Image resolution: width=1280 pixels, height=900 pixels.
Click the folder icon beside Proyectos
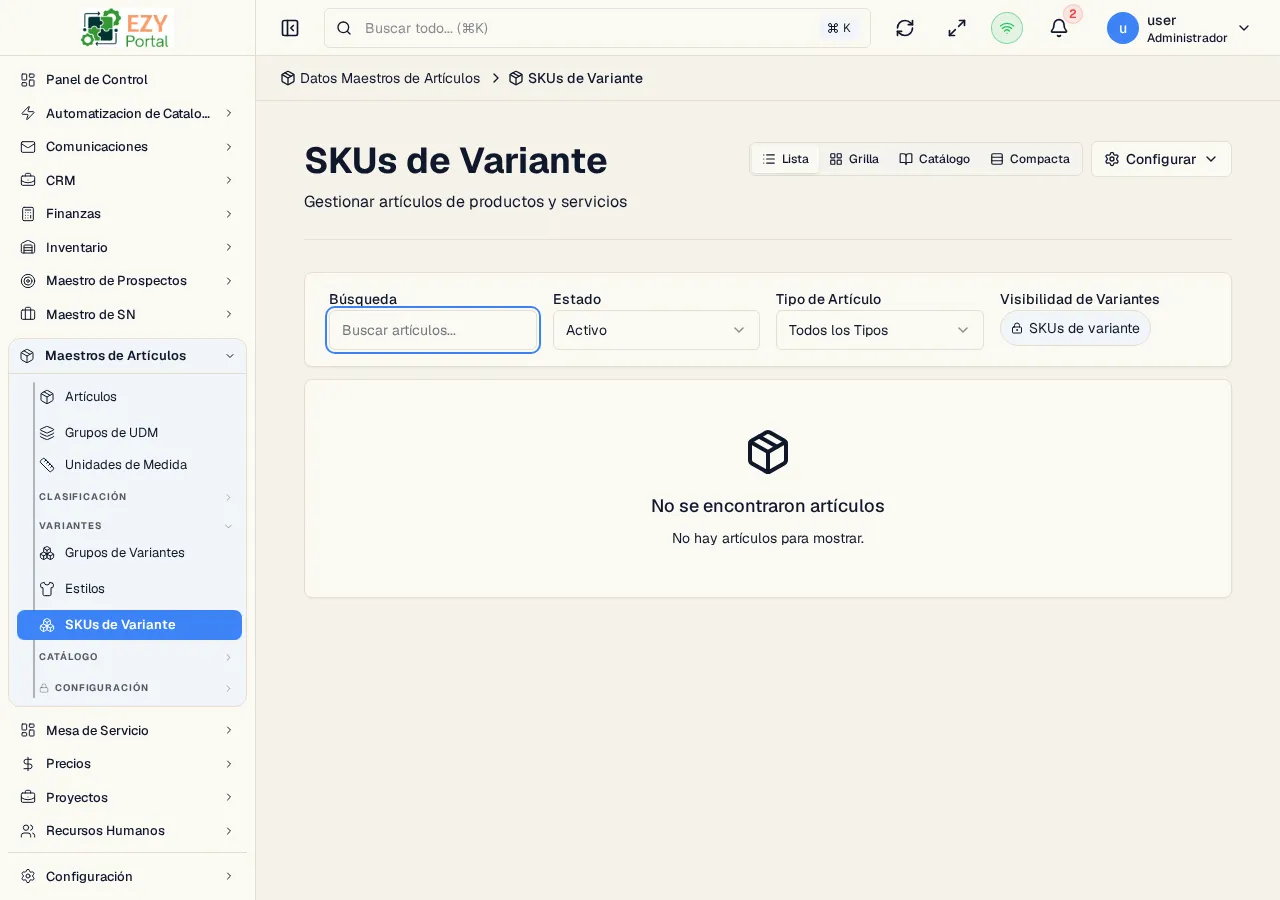(28, 798)
